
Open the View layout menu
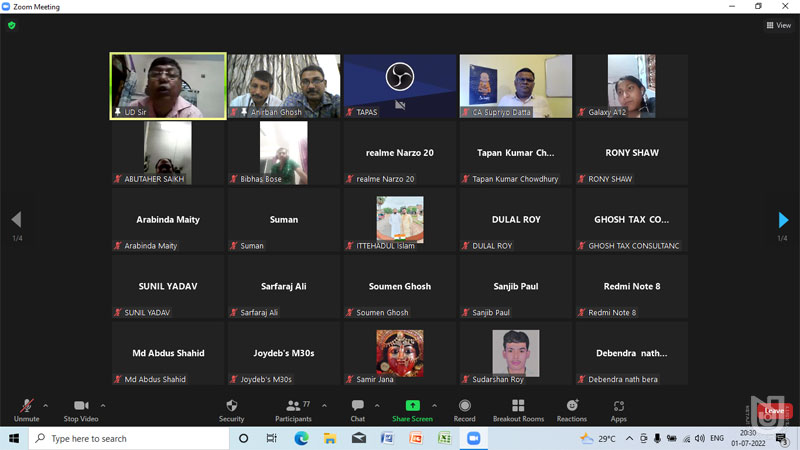tap(778, 25)
